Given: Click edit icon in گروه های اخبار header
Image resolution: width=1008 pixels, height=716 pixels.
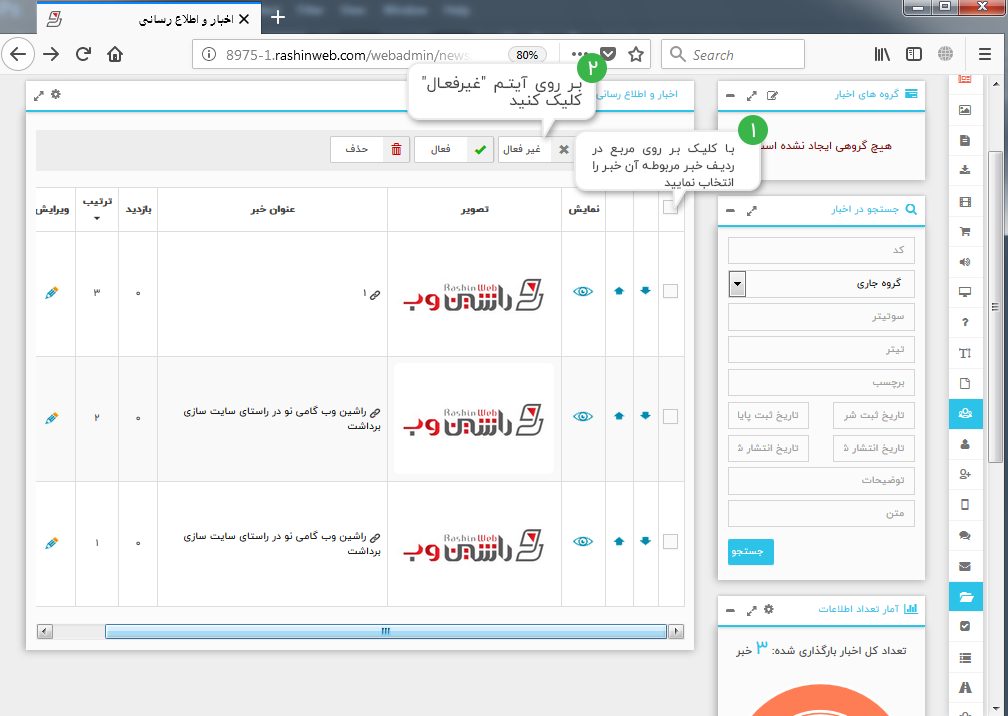Looking at the screenshot, I should coord(772,96).
